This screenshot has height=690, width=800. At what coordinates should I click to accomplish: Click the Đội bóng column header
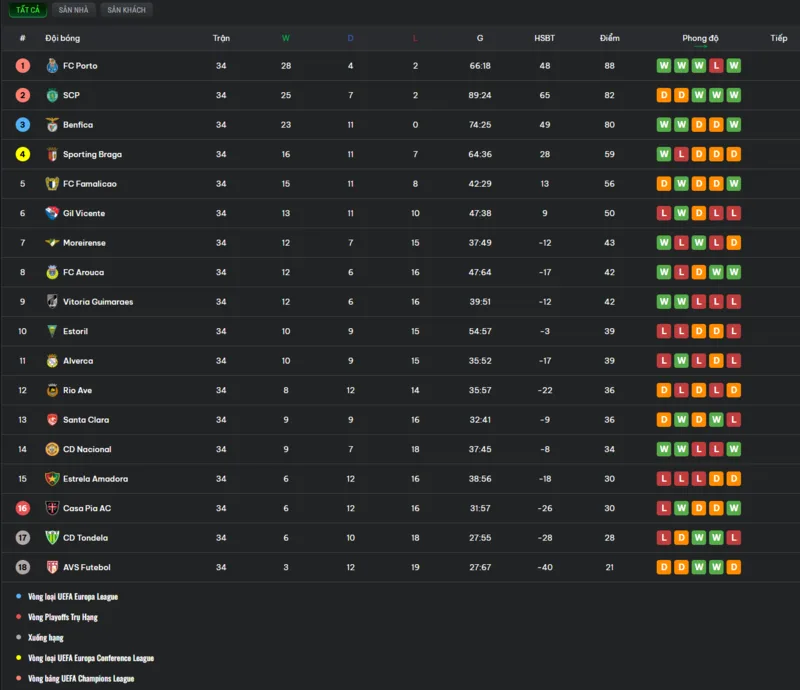[x=62, y=38]
